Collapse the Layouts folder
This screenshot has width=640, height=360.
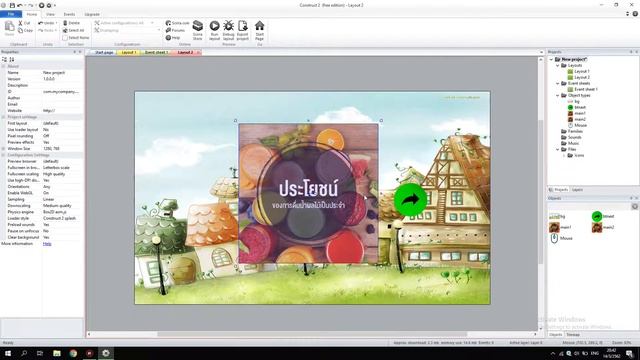coord(558,65)
